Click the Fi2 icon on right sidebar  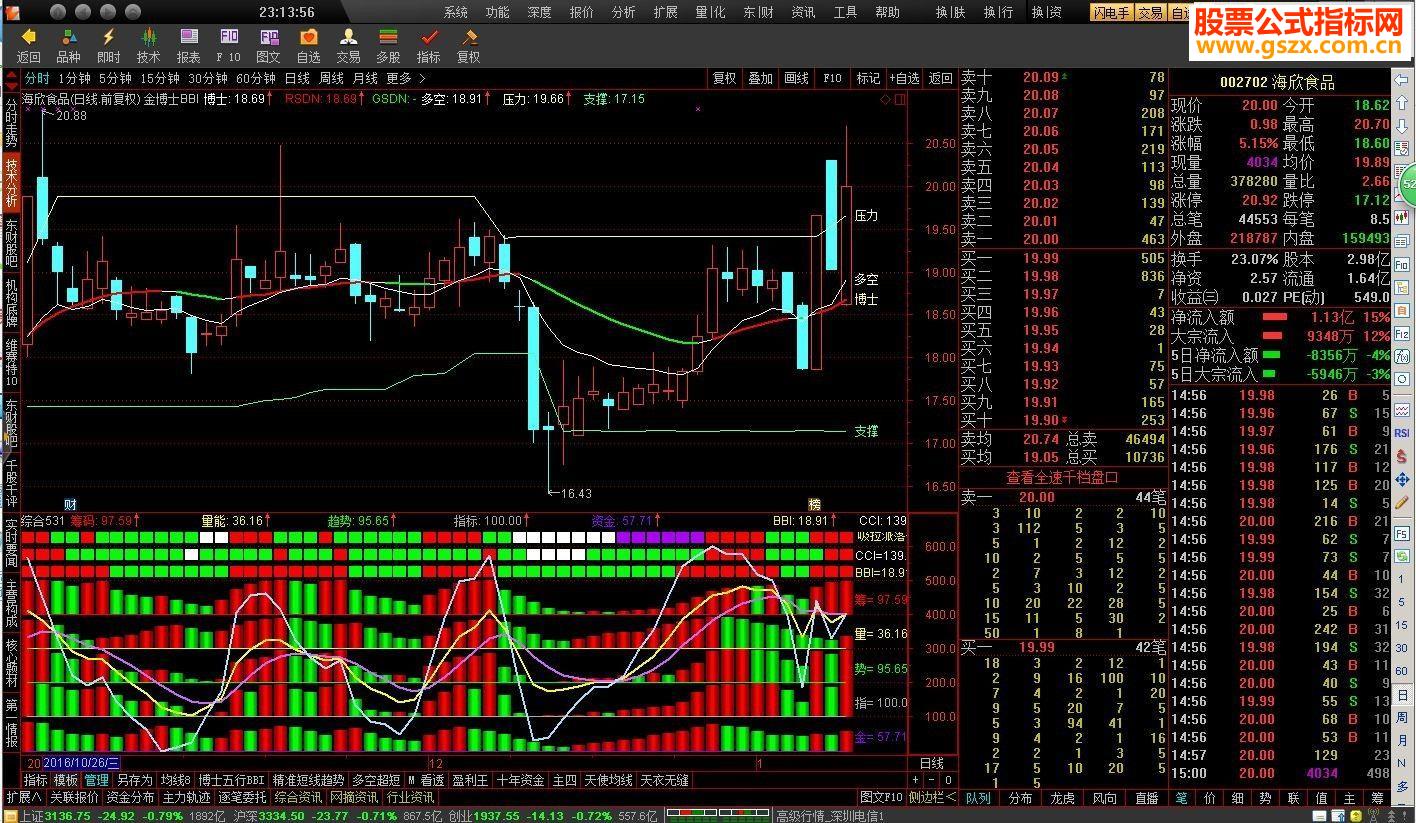tap(1402, 332)
